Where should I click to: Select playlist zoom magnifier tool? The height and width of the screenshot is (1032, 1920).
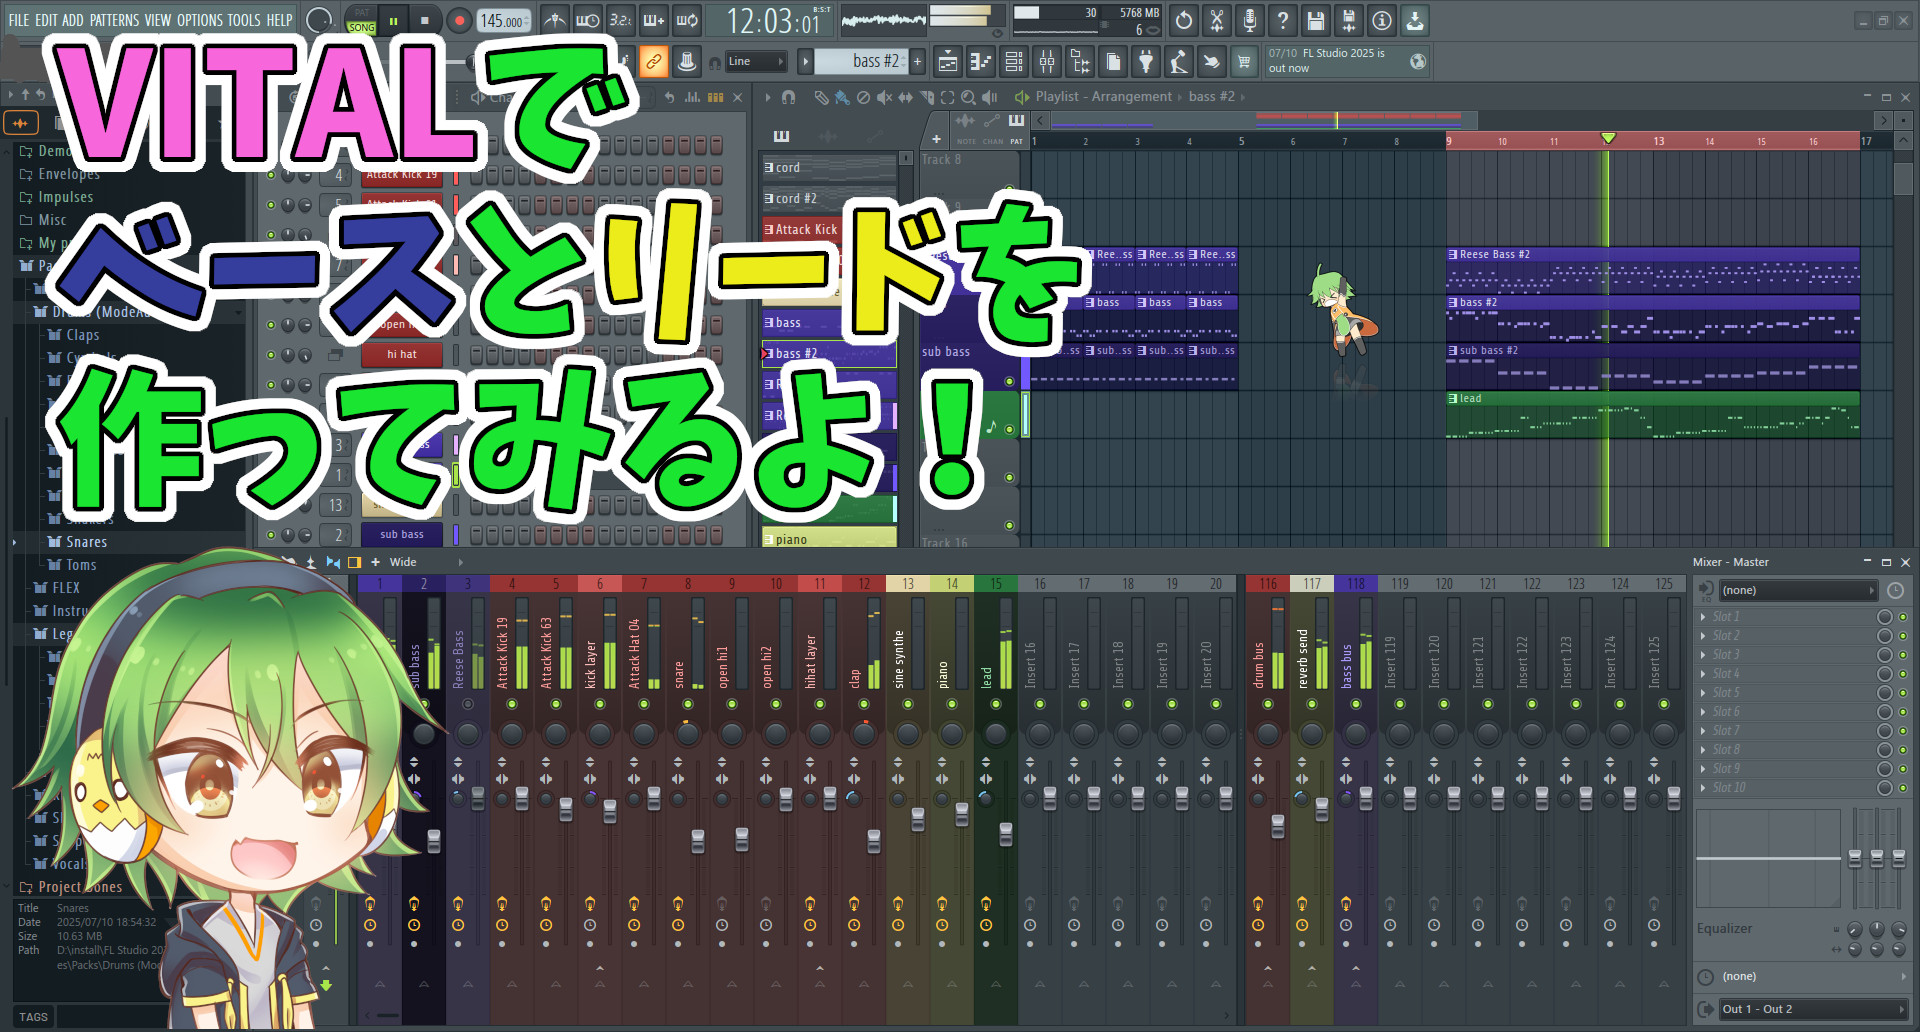(x=968, y=97)
